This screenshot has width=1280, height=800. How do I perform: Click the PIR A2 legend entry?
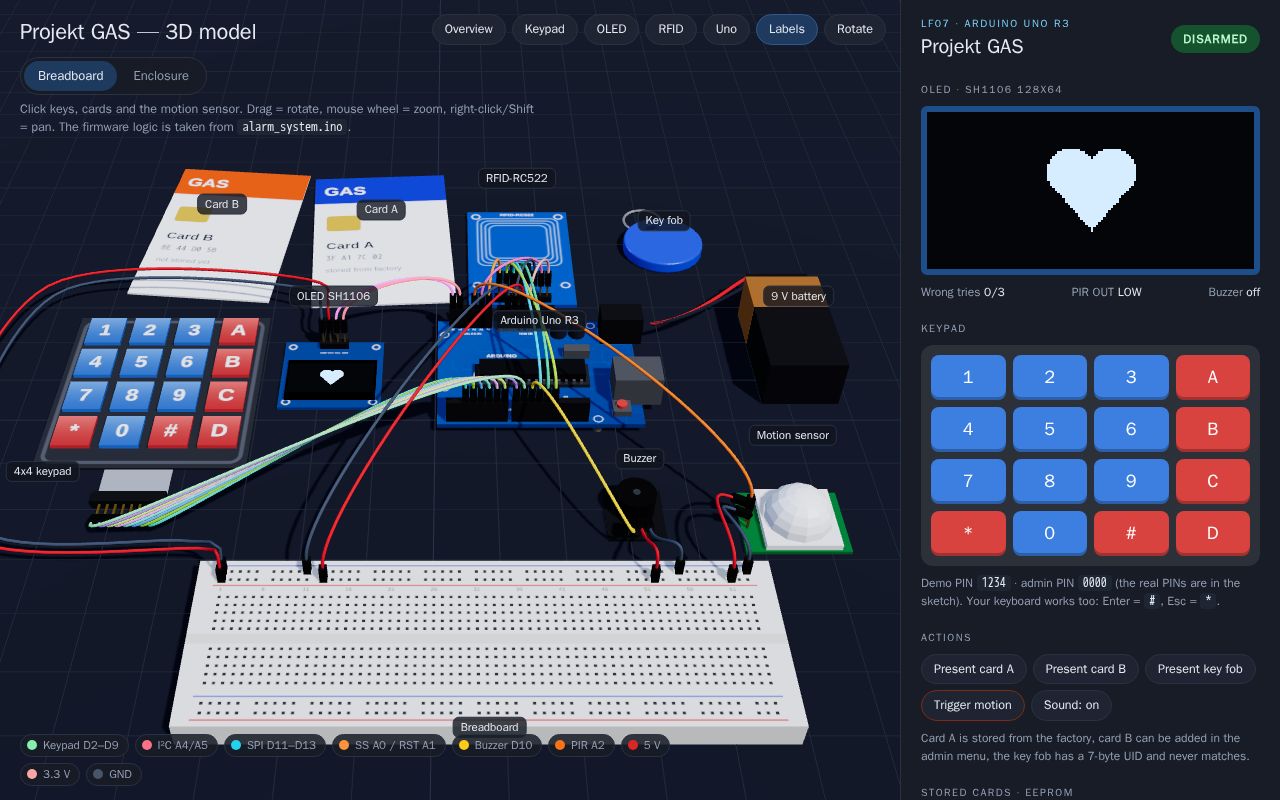pos(580,745)
